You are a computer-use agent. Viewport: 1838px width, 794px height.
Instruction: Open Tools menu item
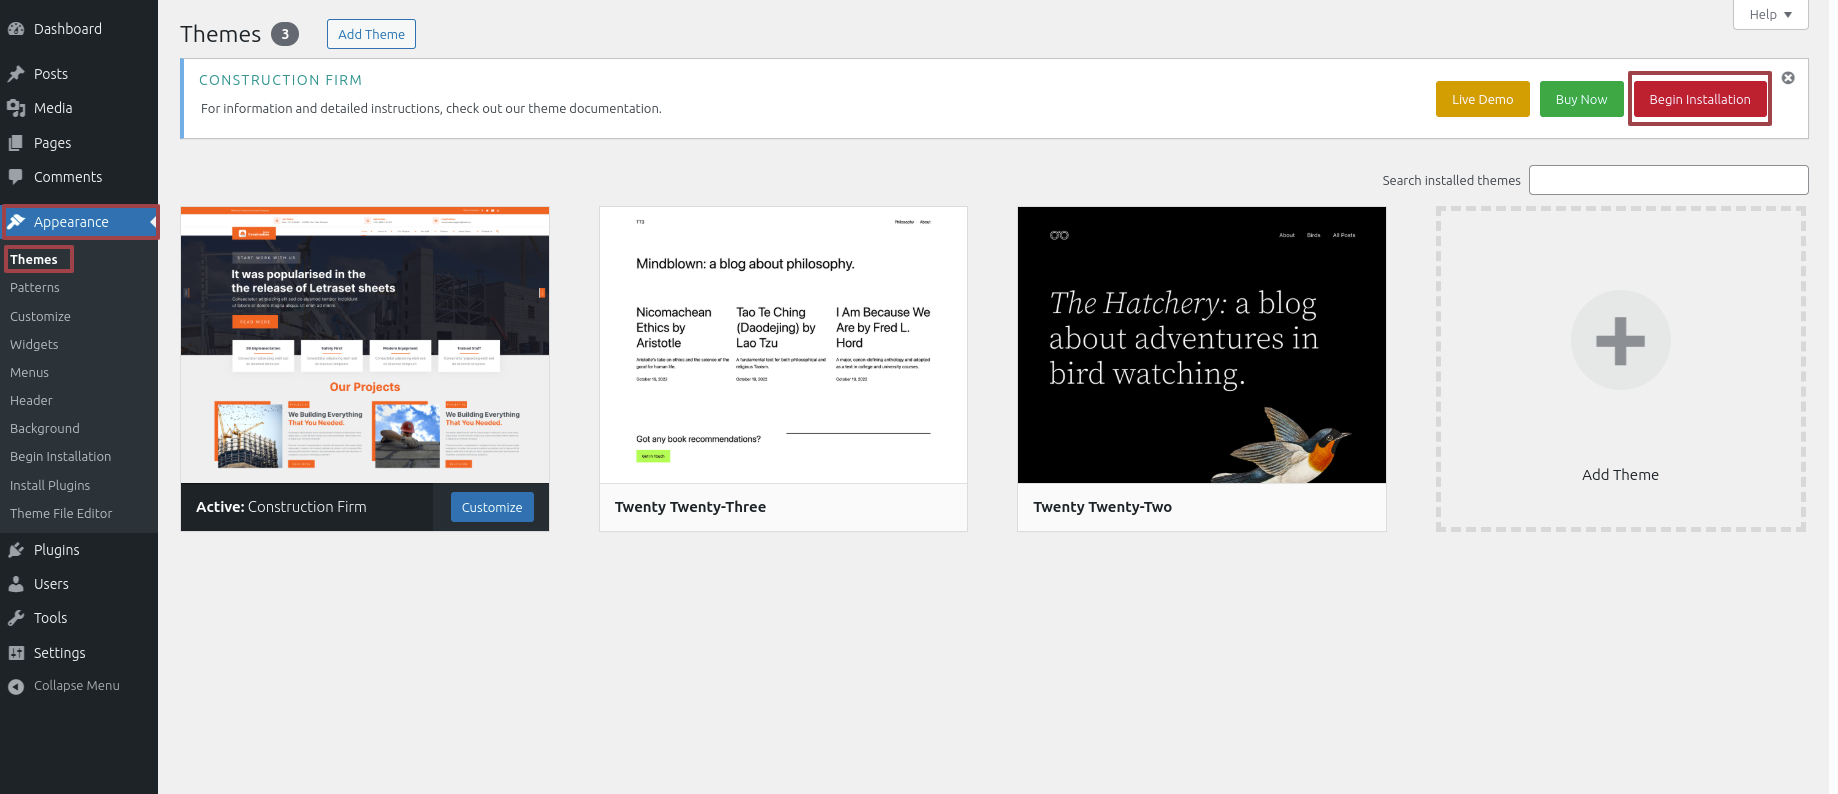pos(79,618)
